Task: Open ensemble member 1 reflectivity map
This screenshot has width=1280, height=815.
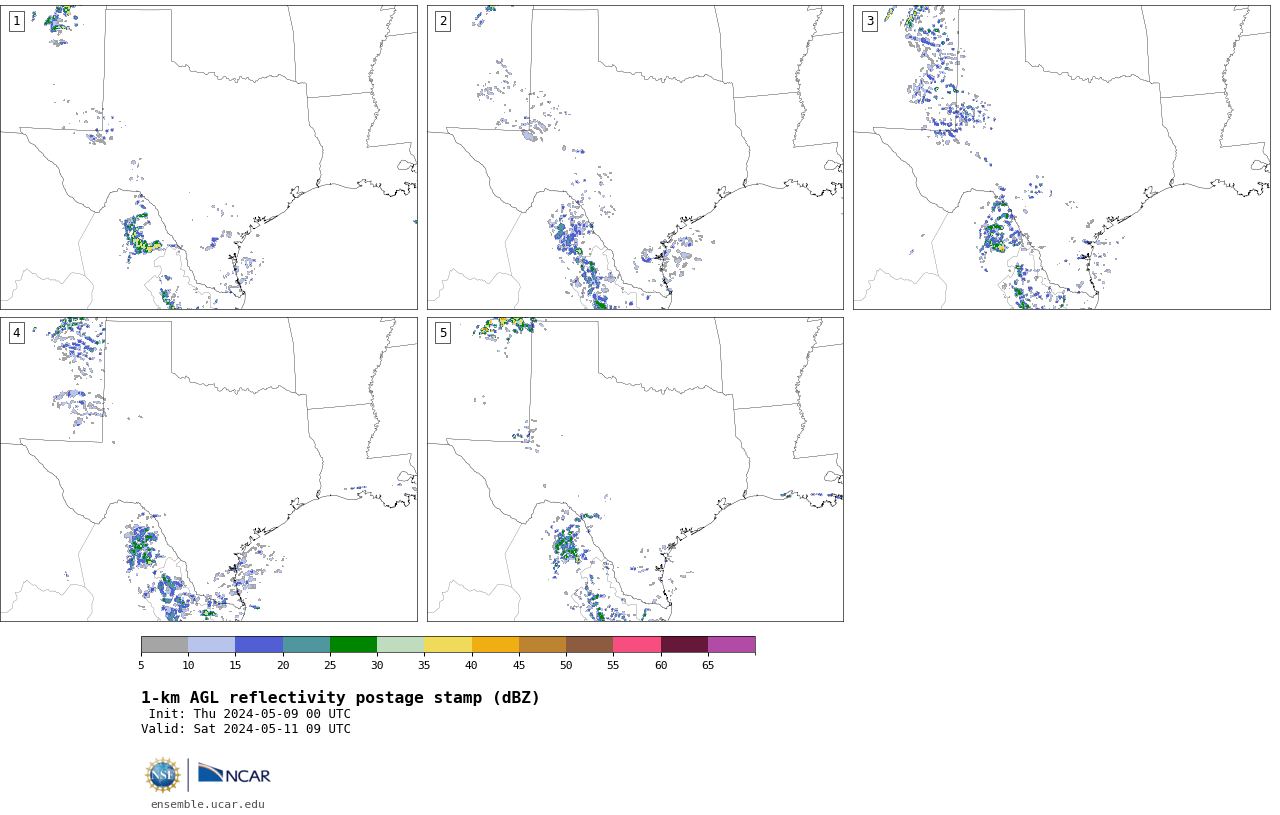Action: pos(208,157)
